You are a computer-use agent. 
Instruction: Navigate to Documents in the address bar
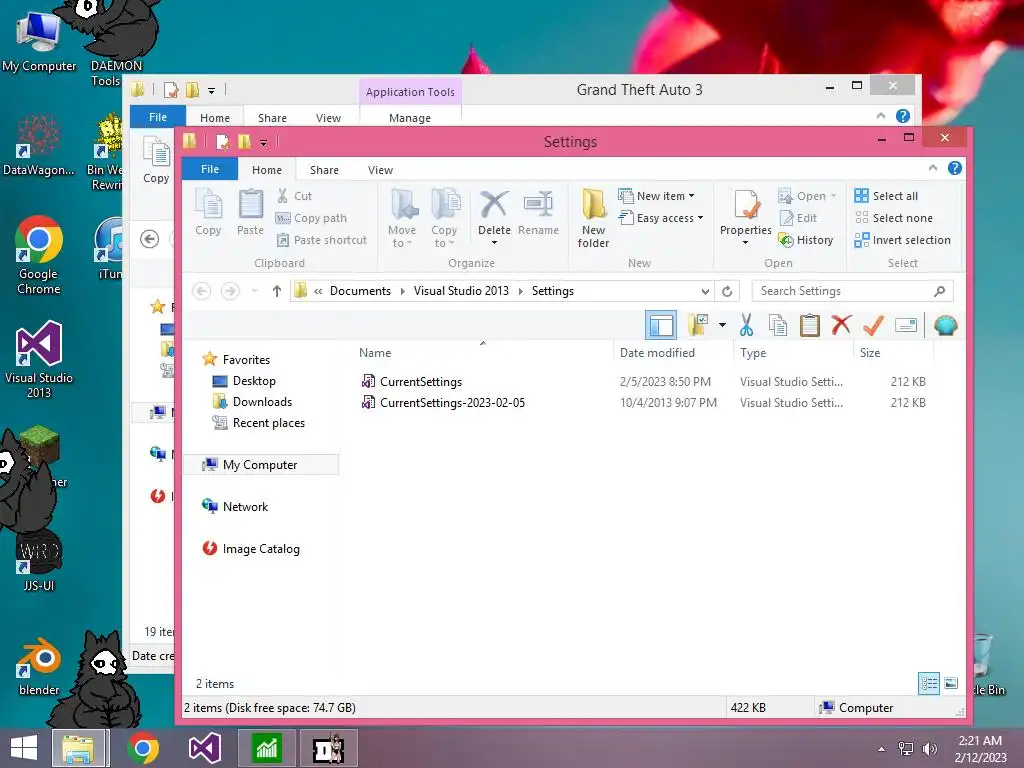360,291
